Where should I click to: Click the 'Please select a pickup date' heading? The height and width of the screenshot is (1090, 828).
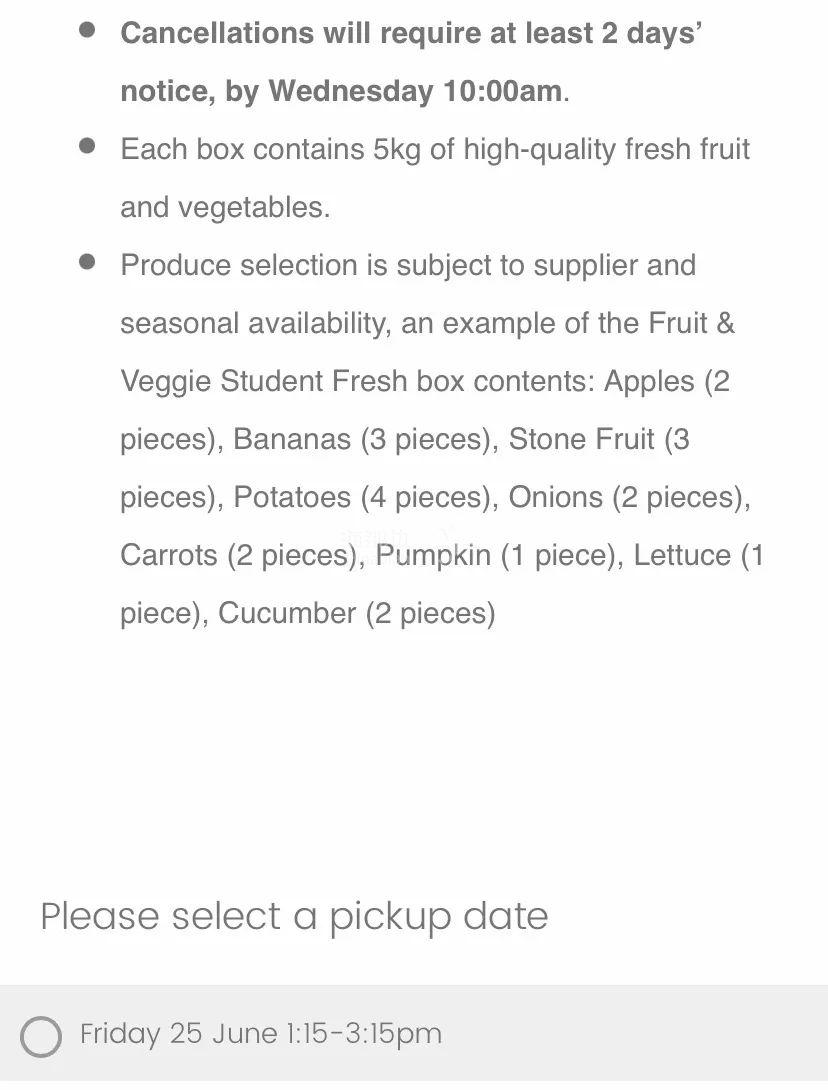(x=294, y=916)
